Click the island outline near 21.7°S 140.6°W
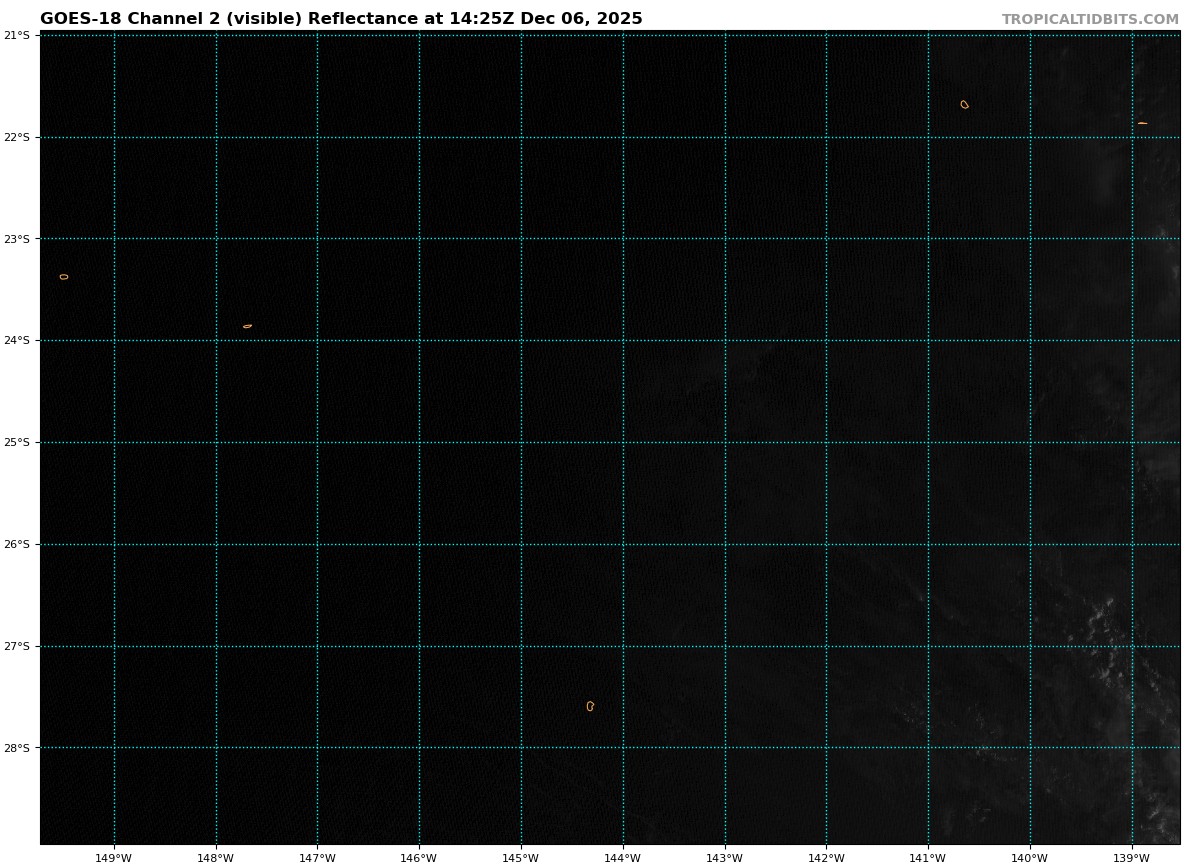Viewport: 1200px width, 867px height. [964, 104]
